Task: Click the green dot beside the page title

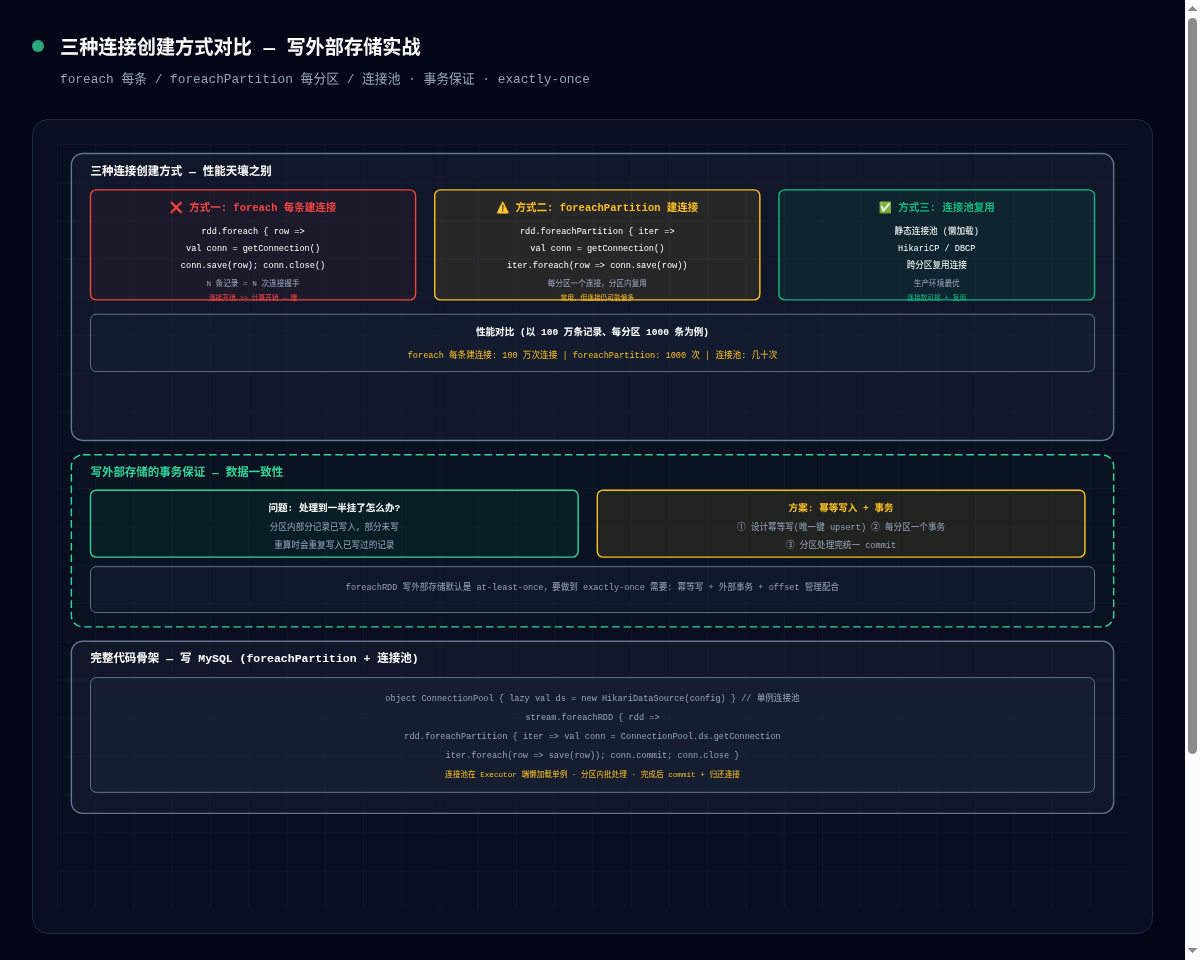Action: tap(38, 46)
